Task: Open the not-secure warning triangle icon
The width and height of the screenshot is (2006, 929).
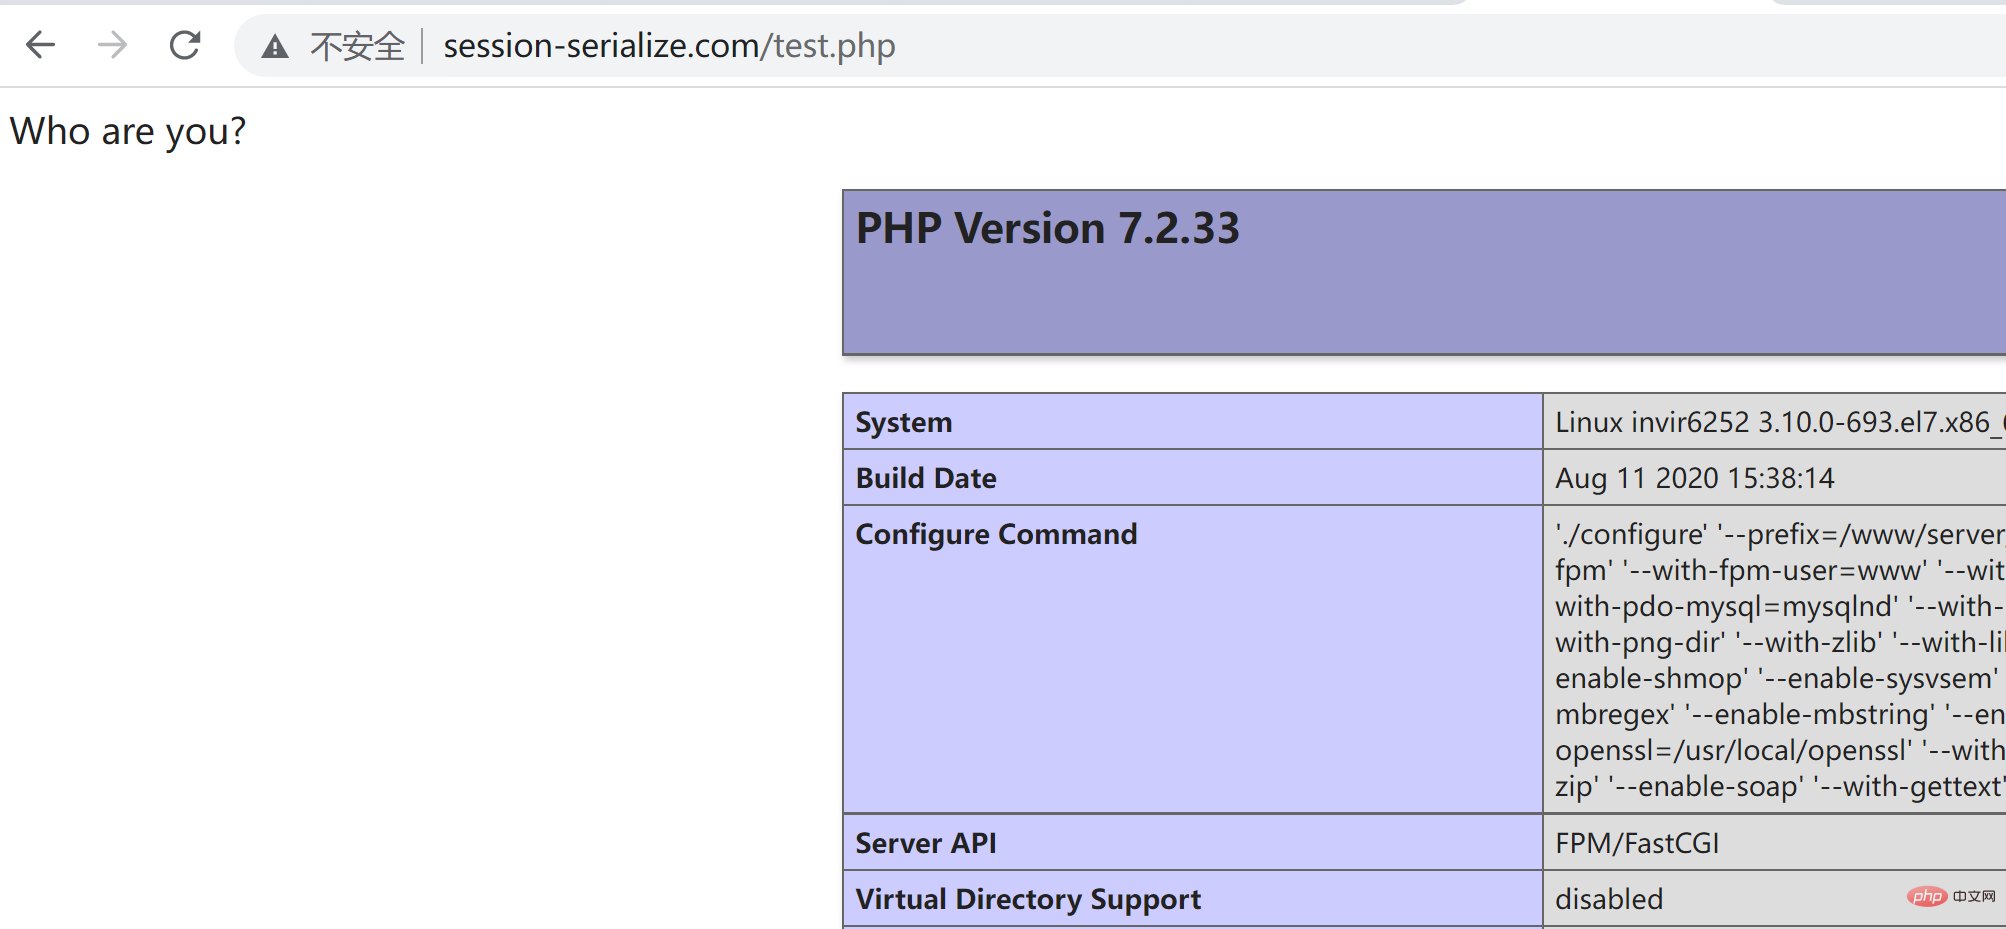Action: [275, 46]
